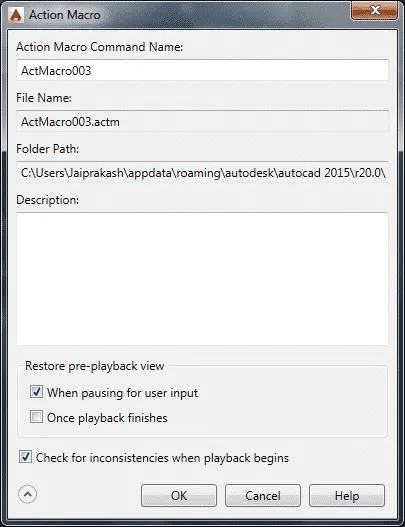Screen dimensions: 405x527
Task: Enable 'When pausing for user input' checkbox
Action: [36, 392]
